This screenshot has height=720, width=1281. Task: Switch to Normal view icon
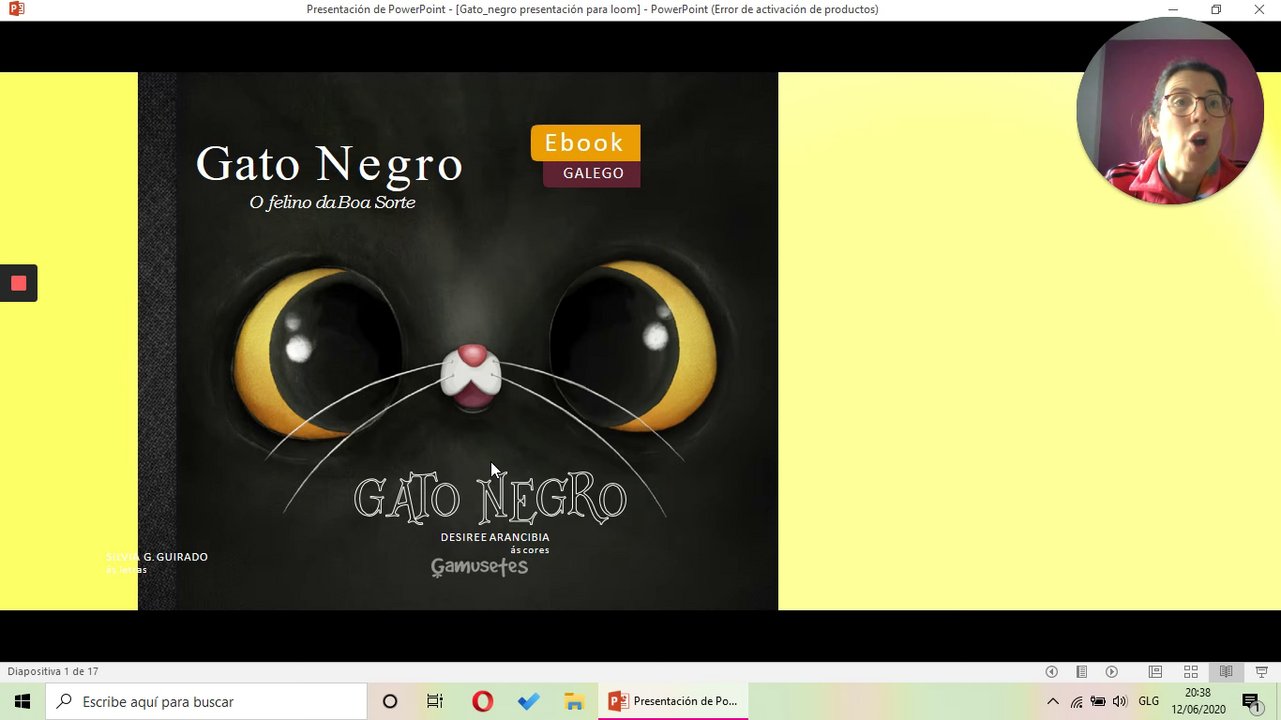[x=1155, y=672]
